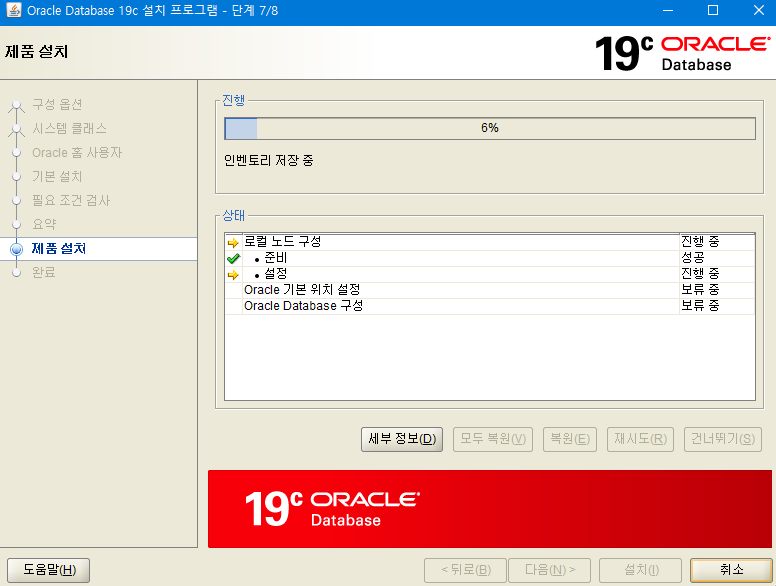Open 세부 정보(D) details button

(402, 439)
